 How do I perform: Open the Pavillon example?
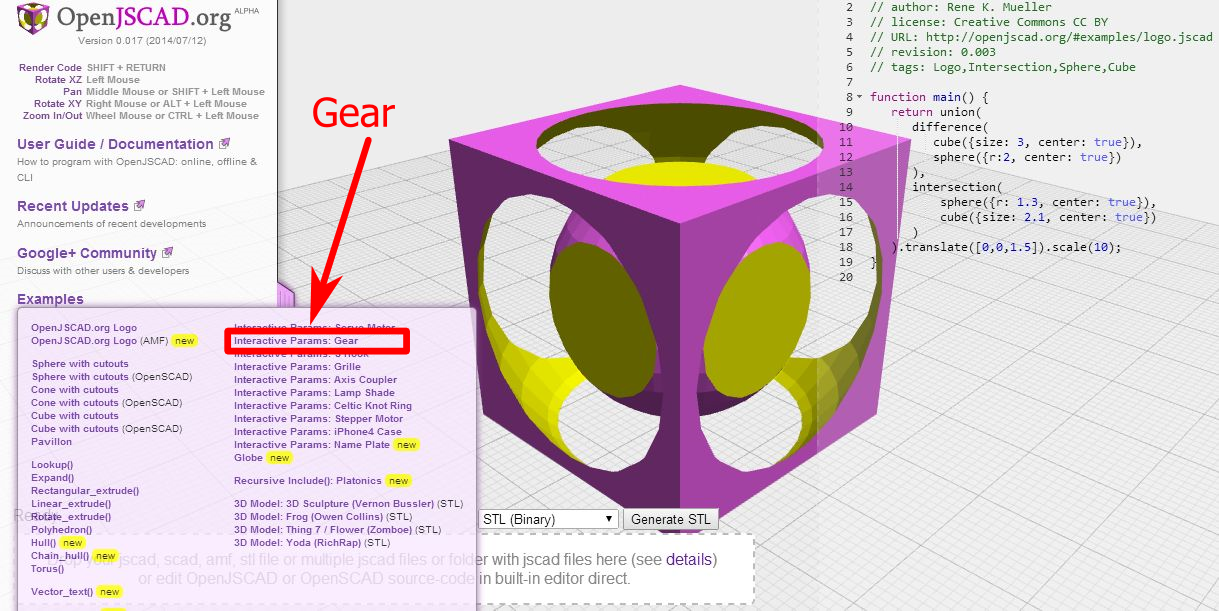52,442
